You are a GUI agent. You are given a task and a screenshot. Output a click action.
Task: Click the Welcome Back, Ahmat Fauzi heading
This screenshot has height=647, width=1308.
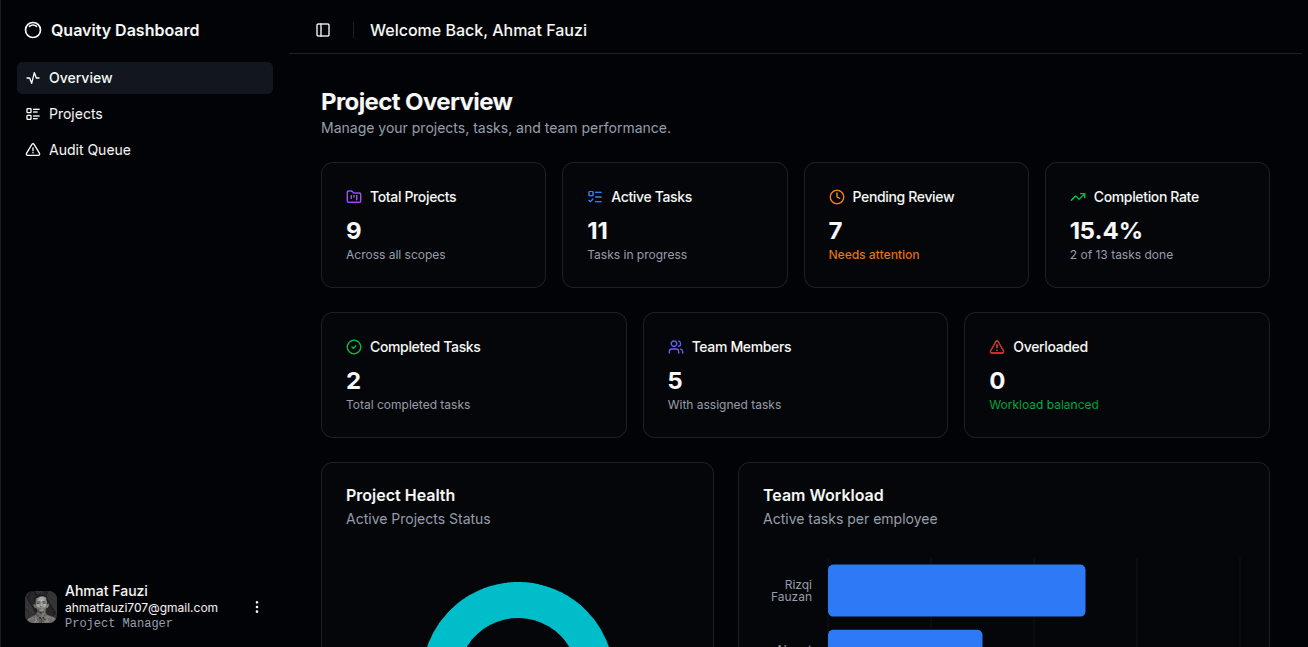click(x=478, y=30)
